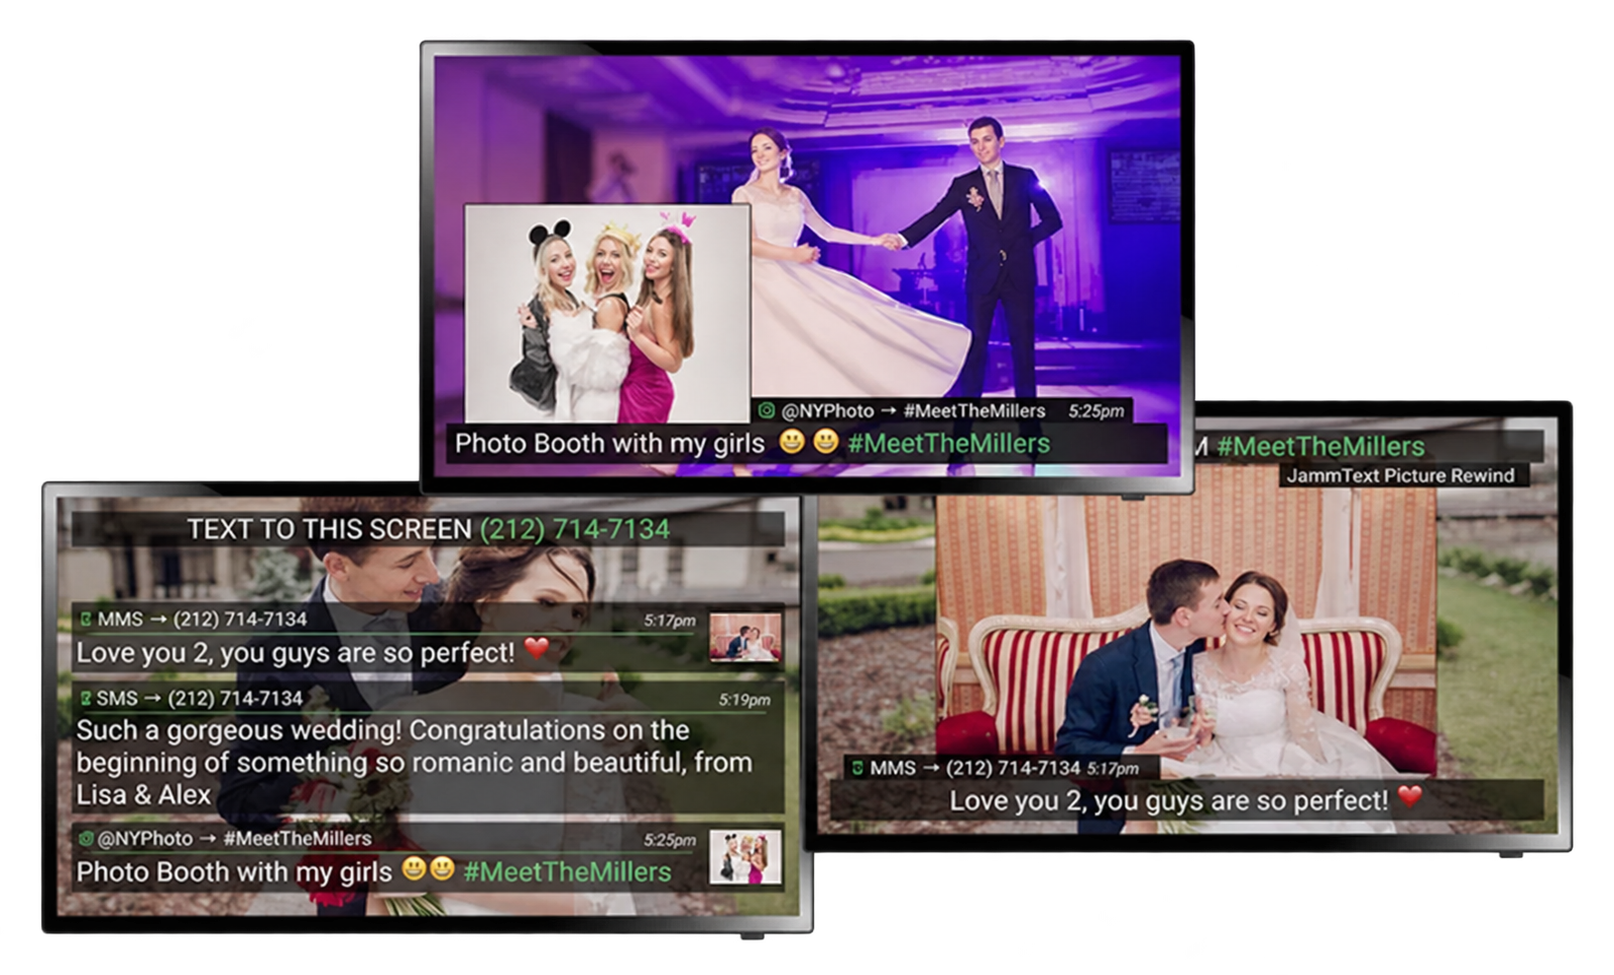
Task: Click 'Photo Booth with my girls' on left screen
Action: (234, 871)
